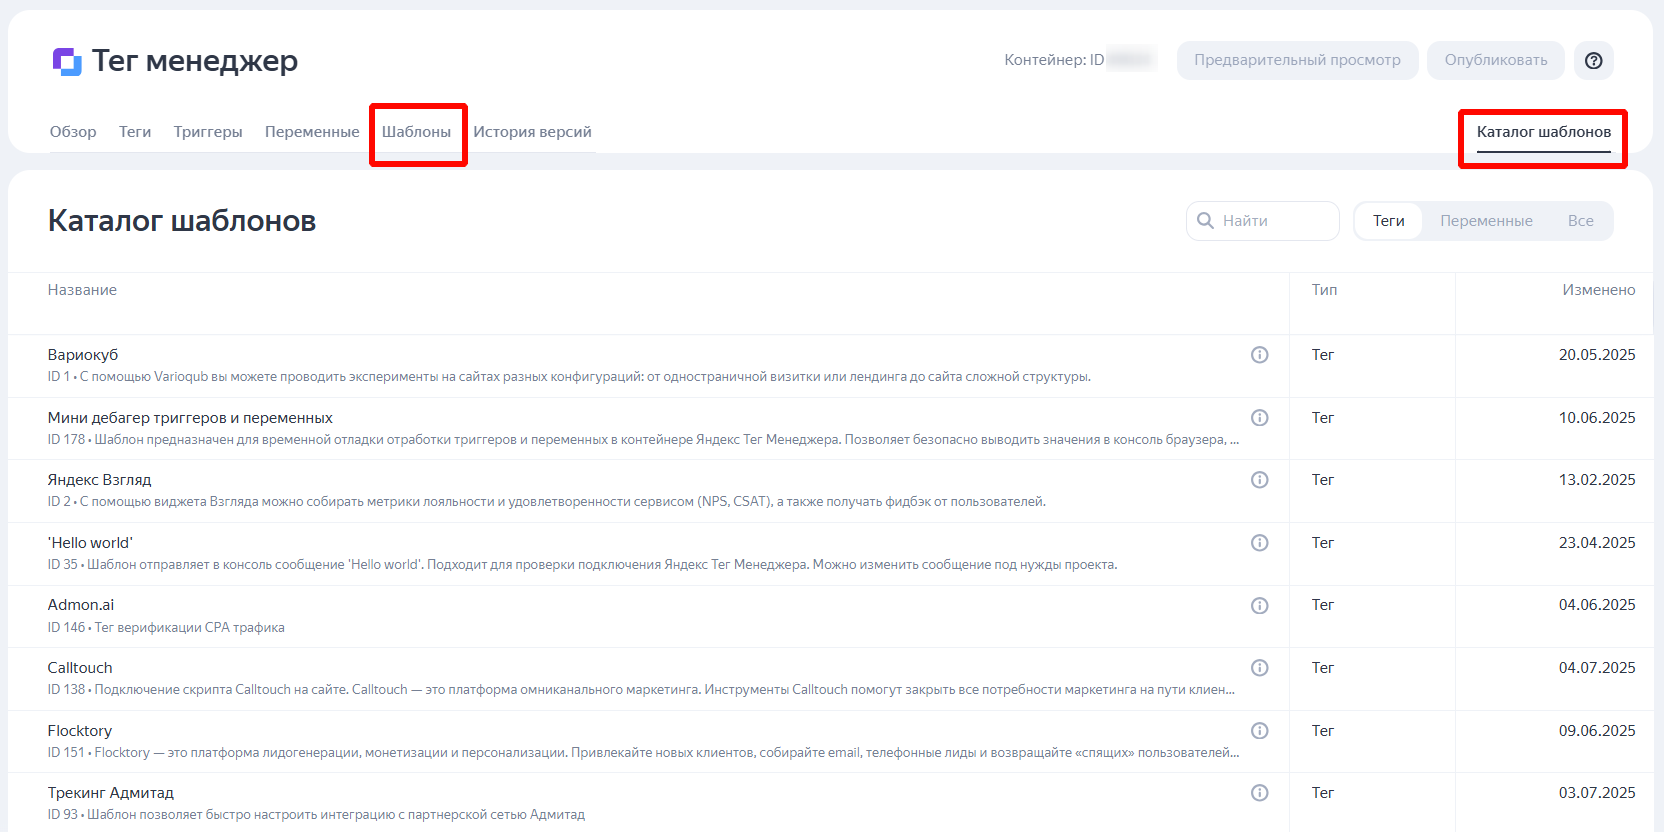Show info for Трекинг Адмитад template
1664x832 pixels.
coord(1260,793)
